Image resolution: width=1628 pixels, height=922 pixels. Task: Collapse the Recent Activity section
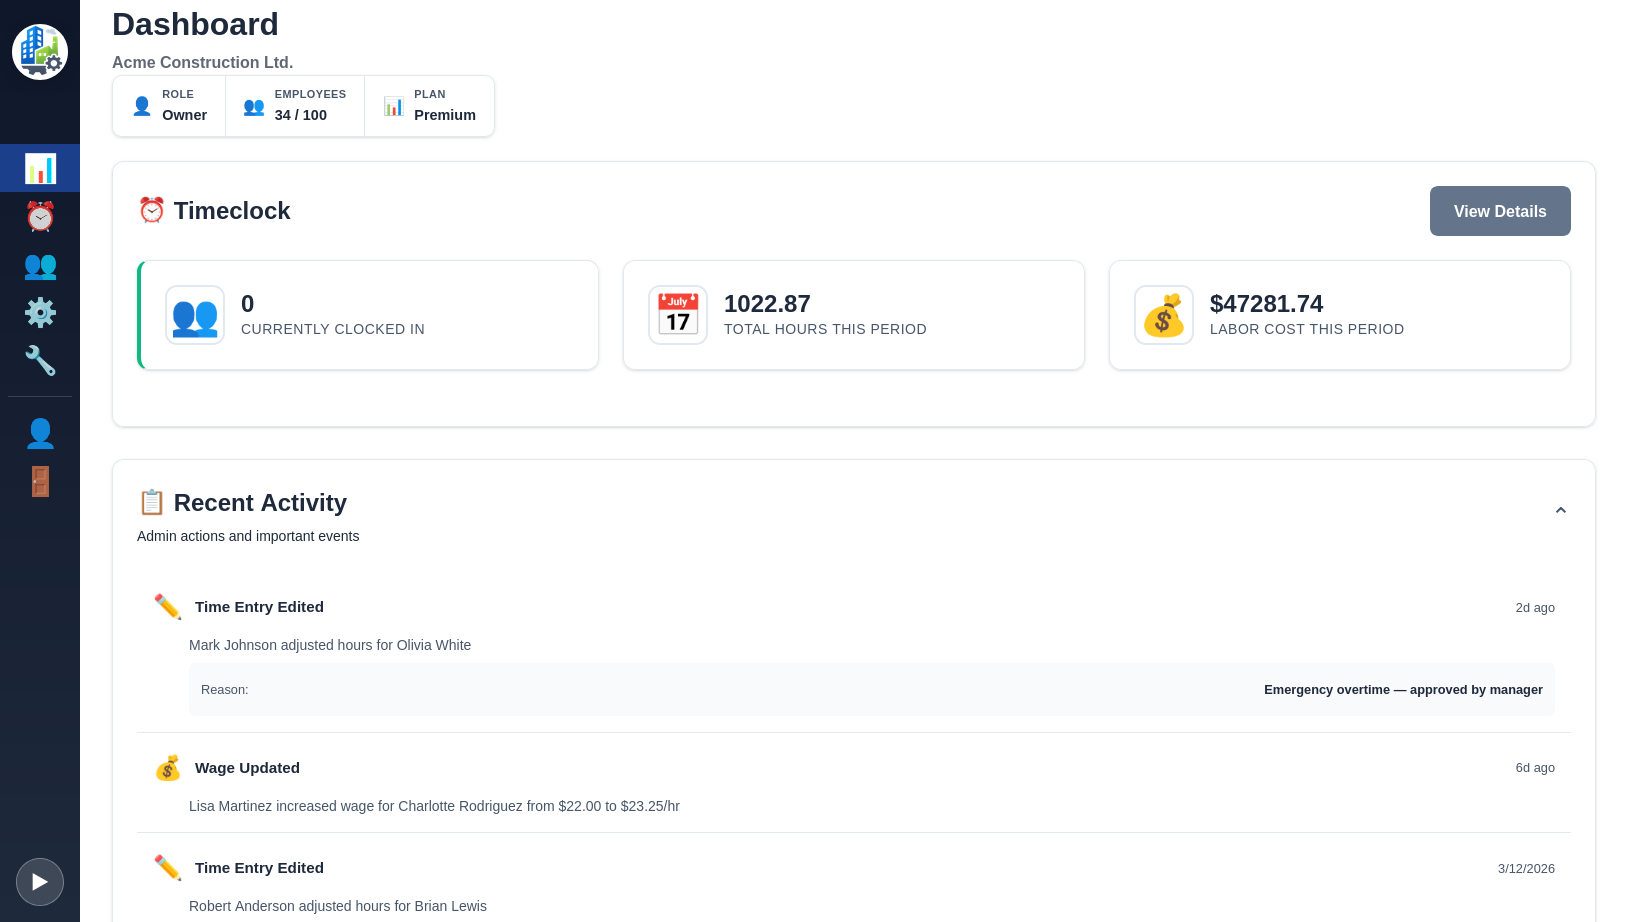point(1561,510)
